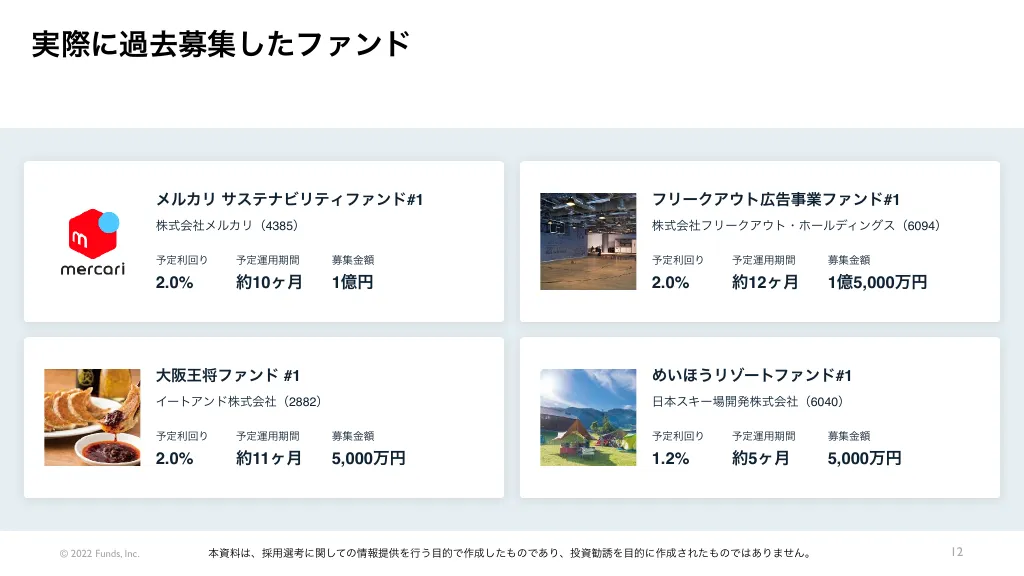The width and height of the screenshot is (1024, 576).
Task: Click the 約12ヶ月 period value
Action: (765, 282)
